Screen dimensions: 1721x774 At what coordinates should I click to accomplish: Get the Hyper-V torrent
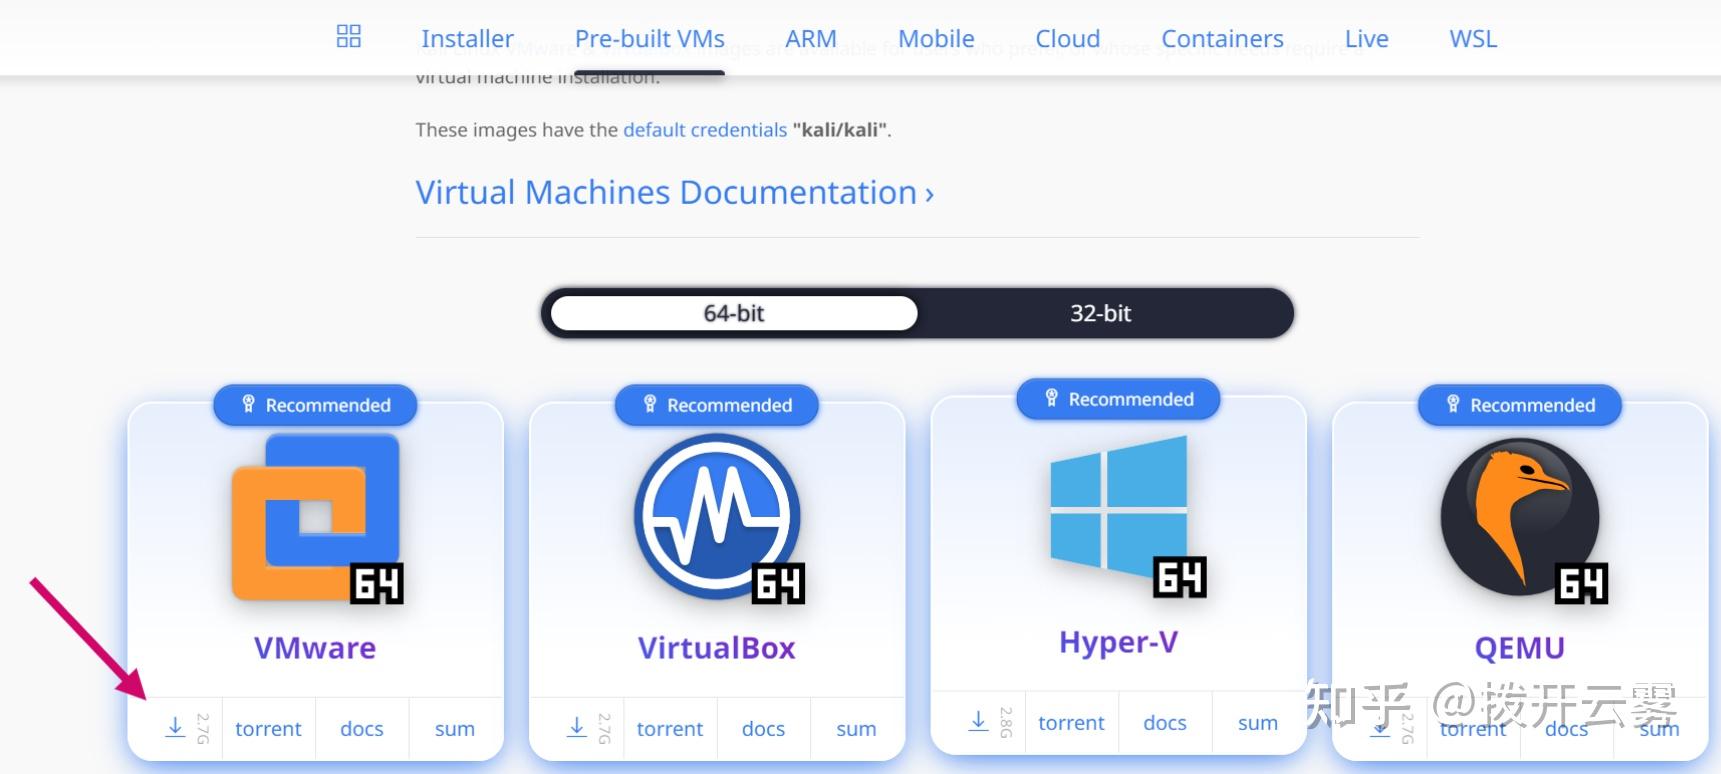[1071, 723]
